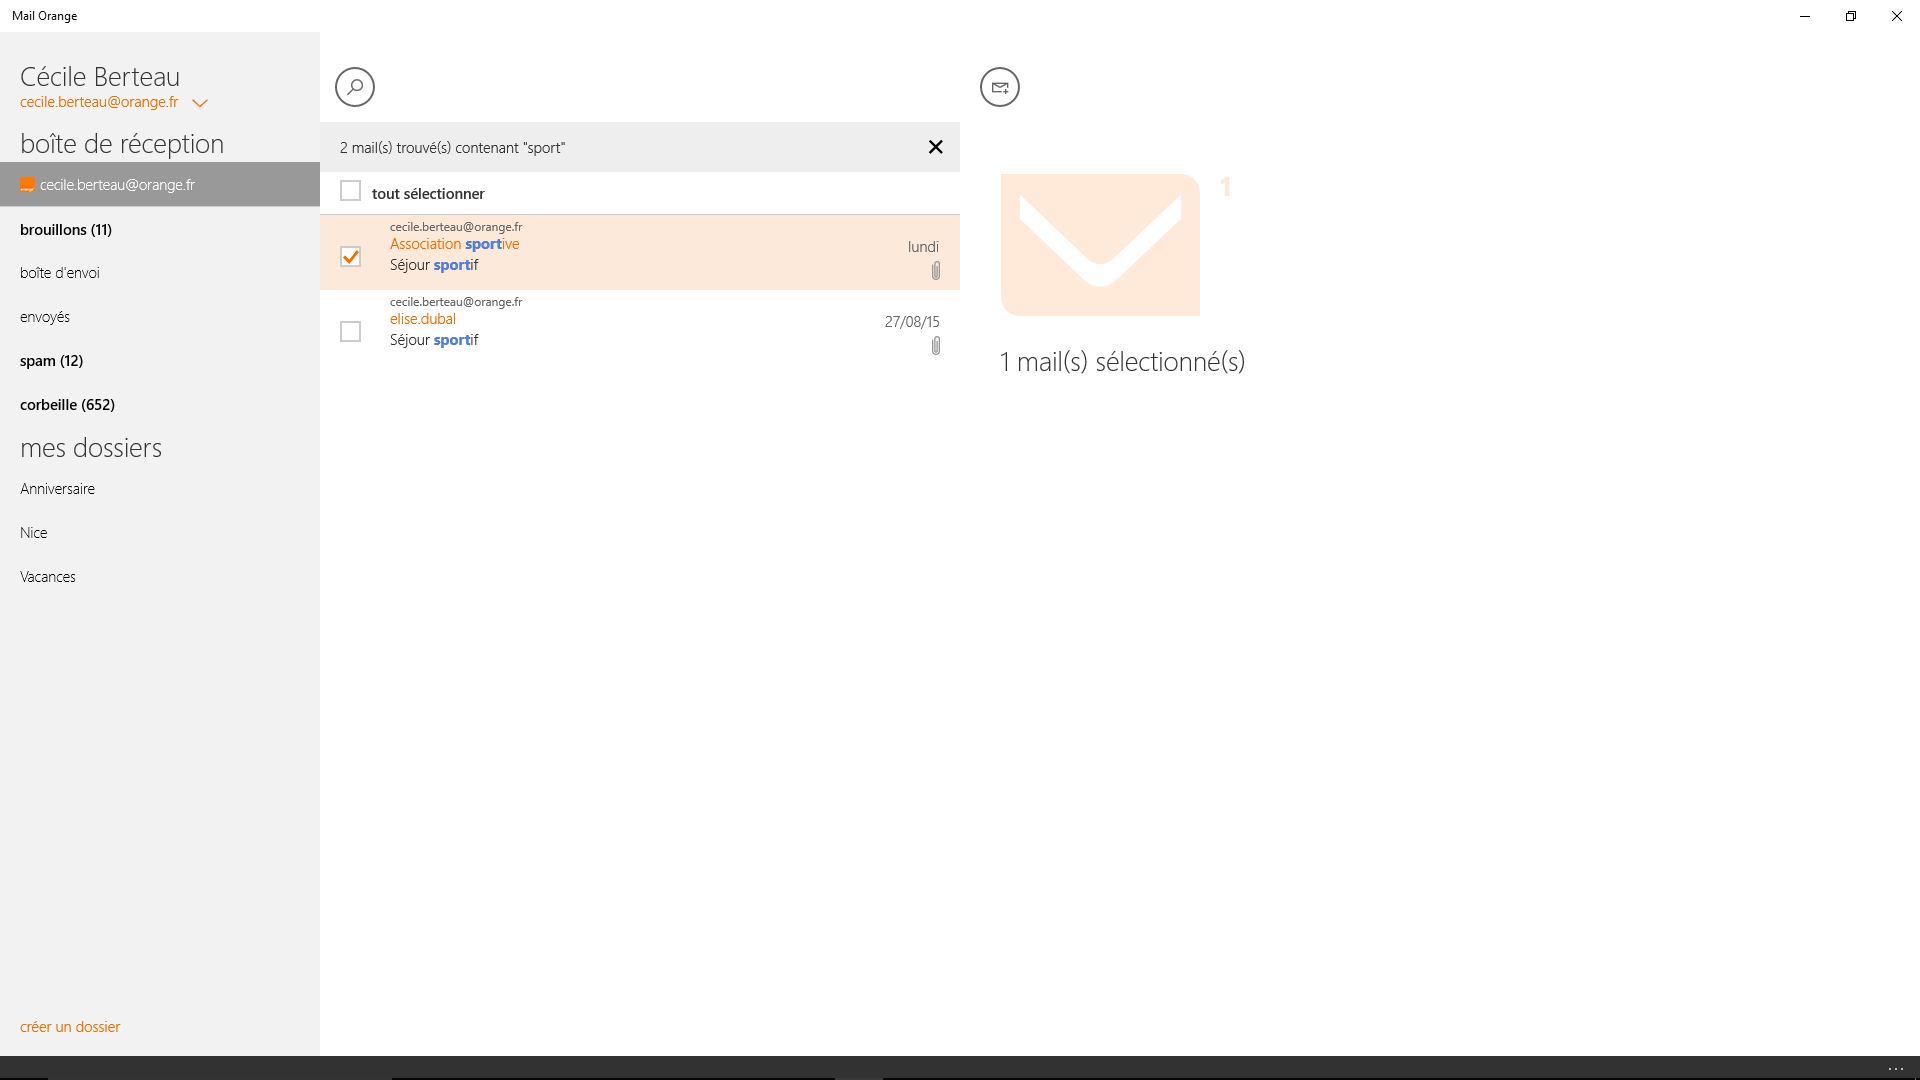Open the app bar ellipsis at bottom right
The image size is (1920, 1080).
pos(1895,1068)
